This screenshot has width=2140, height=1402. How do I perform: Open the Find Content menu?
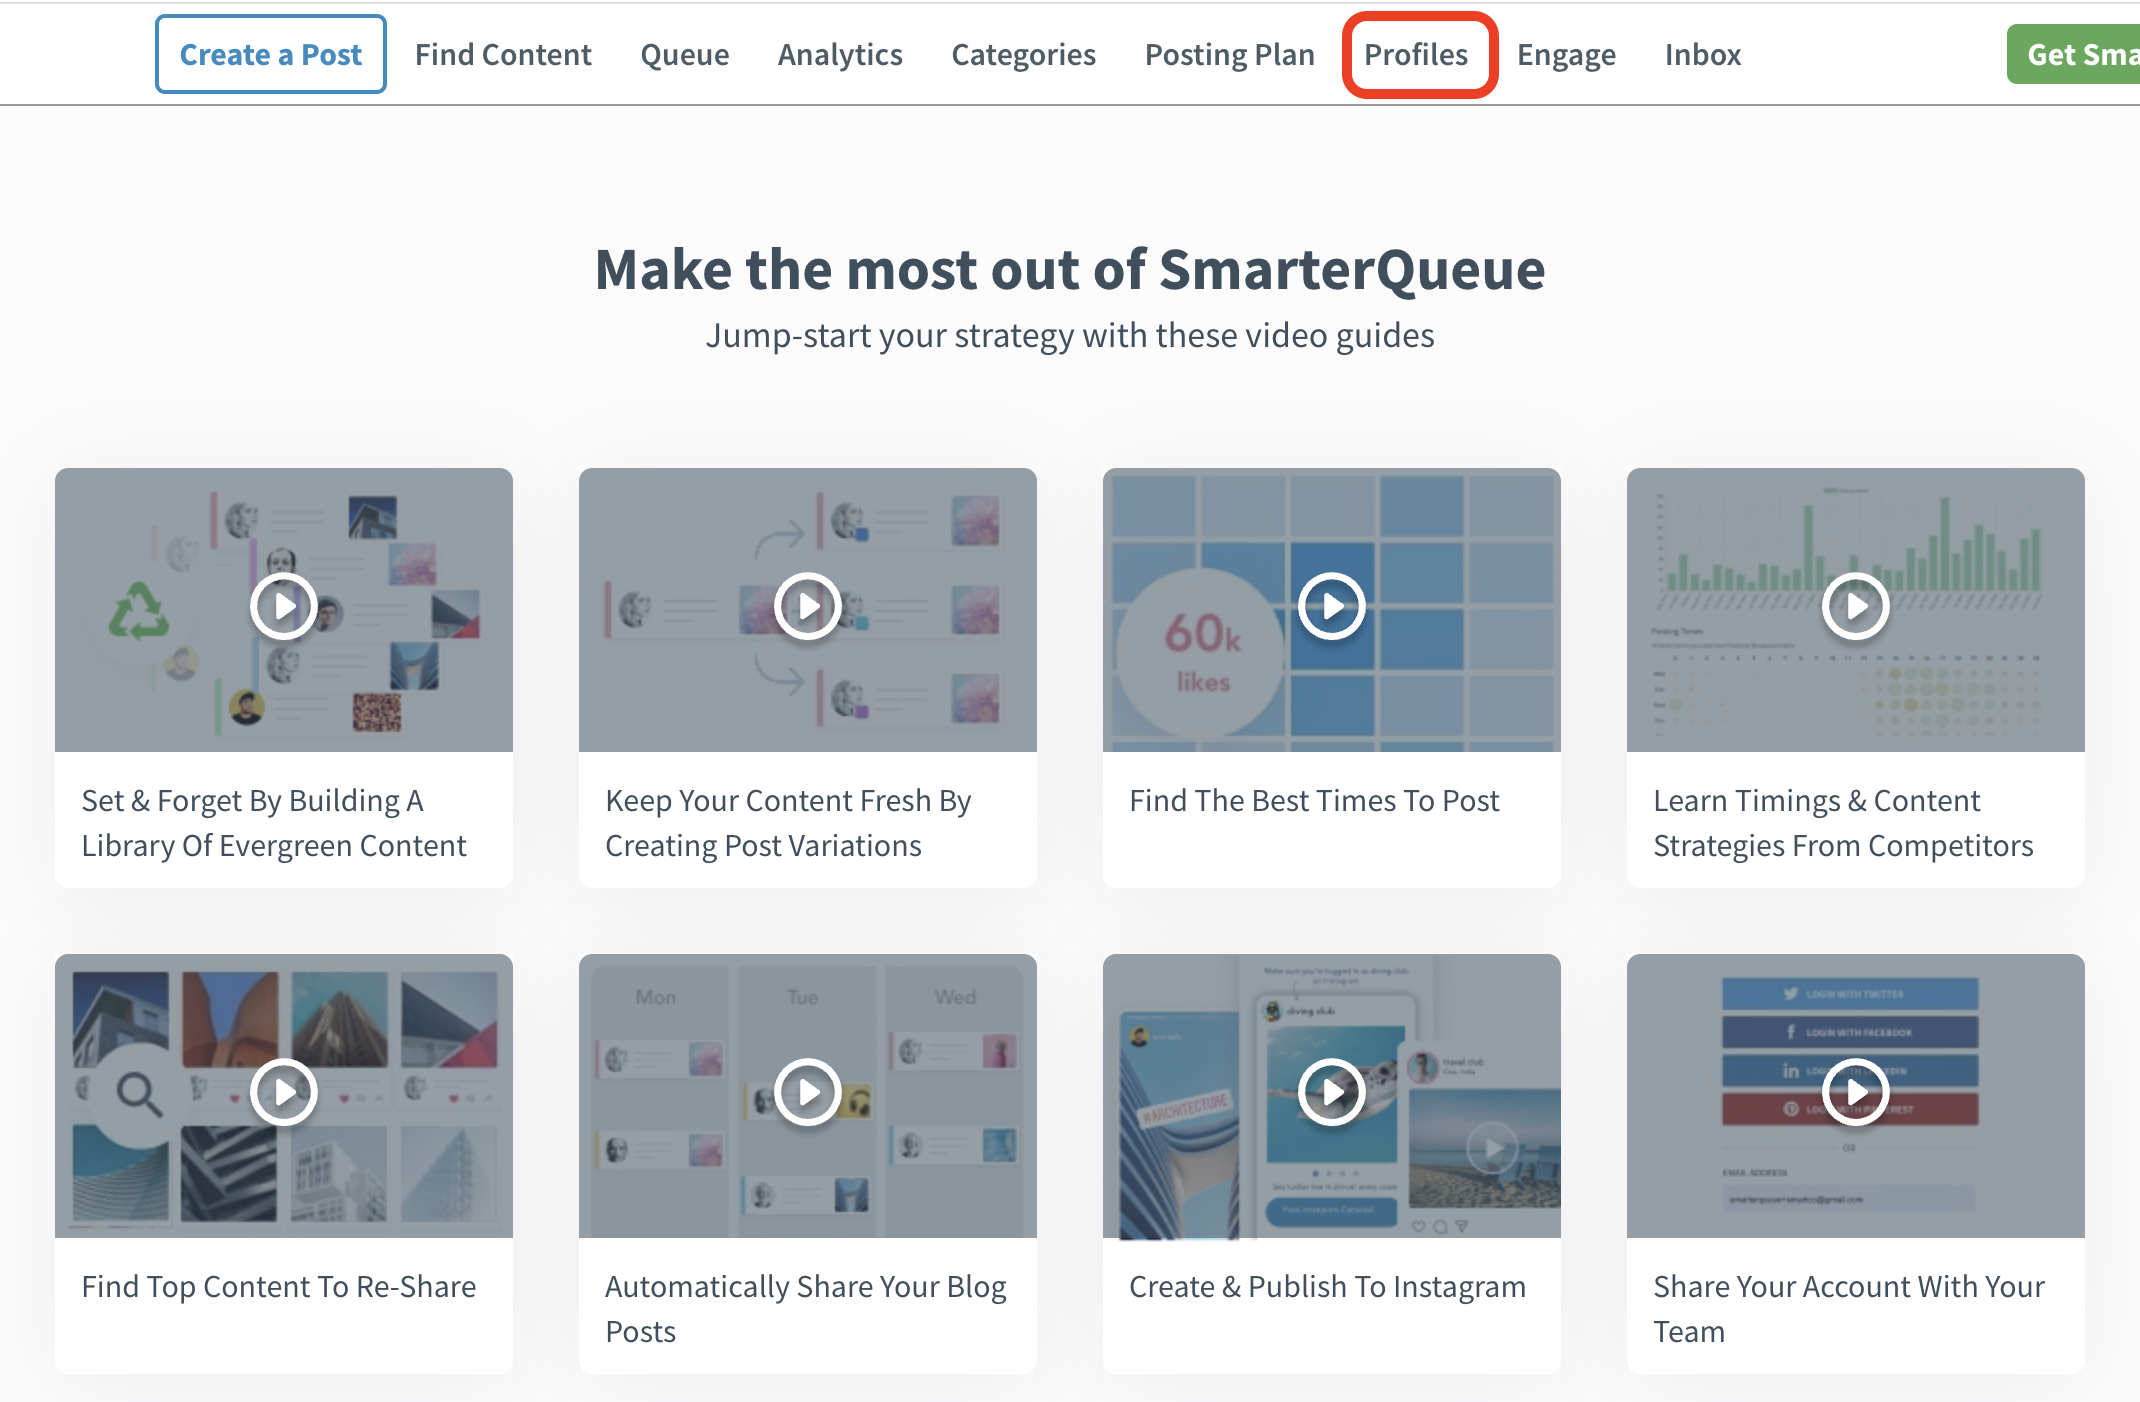click(x=503, y=54)
